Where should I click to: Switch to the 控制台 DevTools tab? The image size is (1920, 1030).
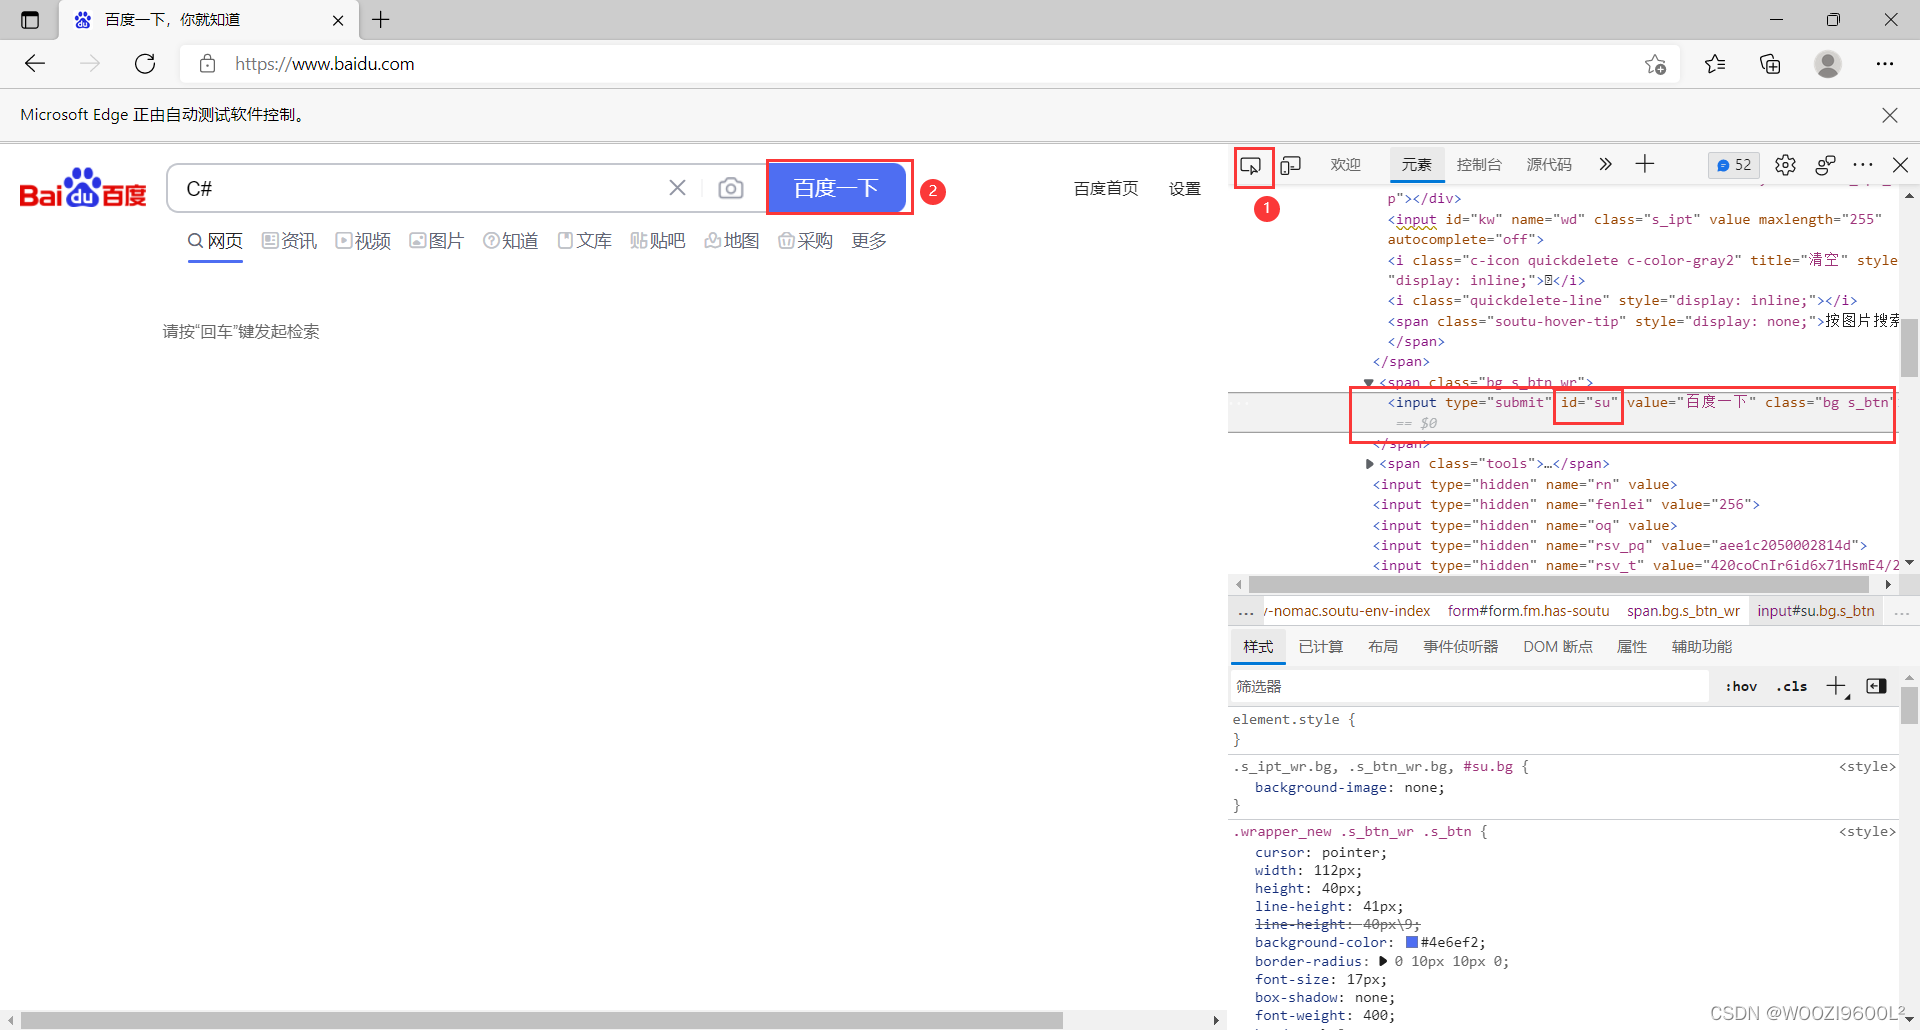pyautogui.click(x=1480, y=165)
